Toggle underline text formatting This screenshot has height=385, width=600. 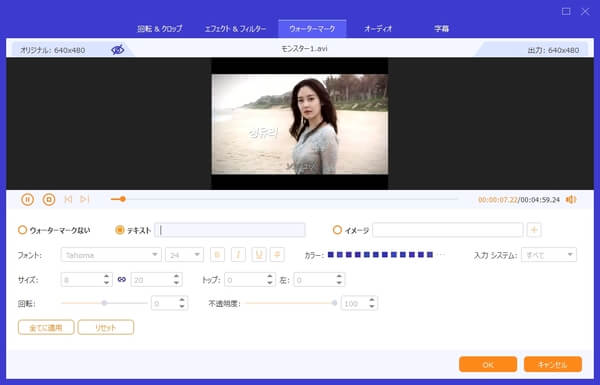coord(259,254)
